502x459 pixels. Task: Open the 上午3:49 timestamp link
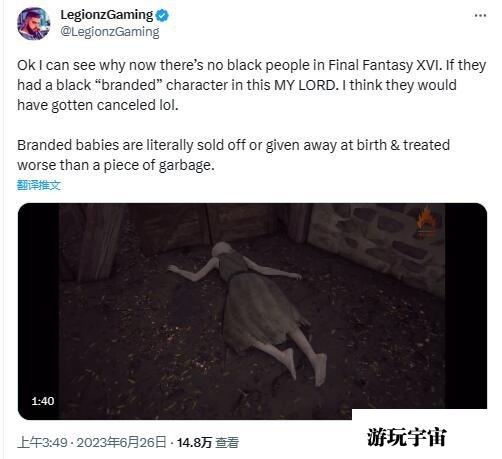42,443
